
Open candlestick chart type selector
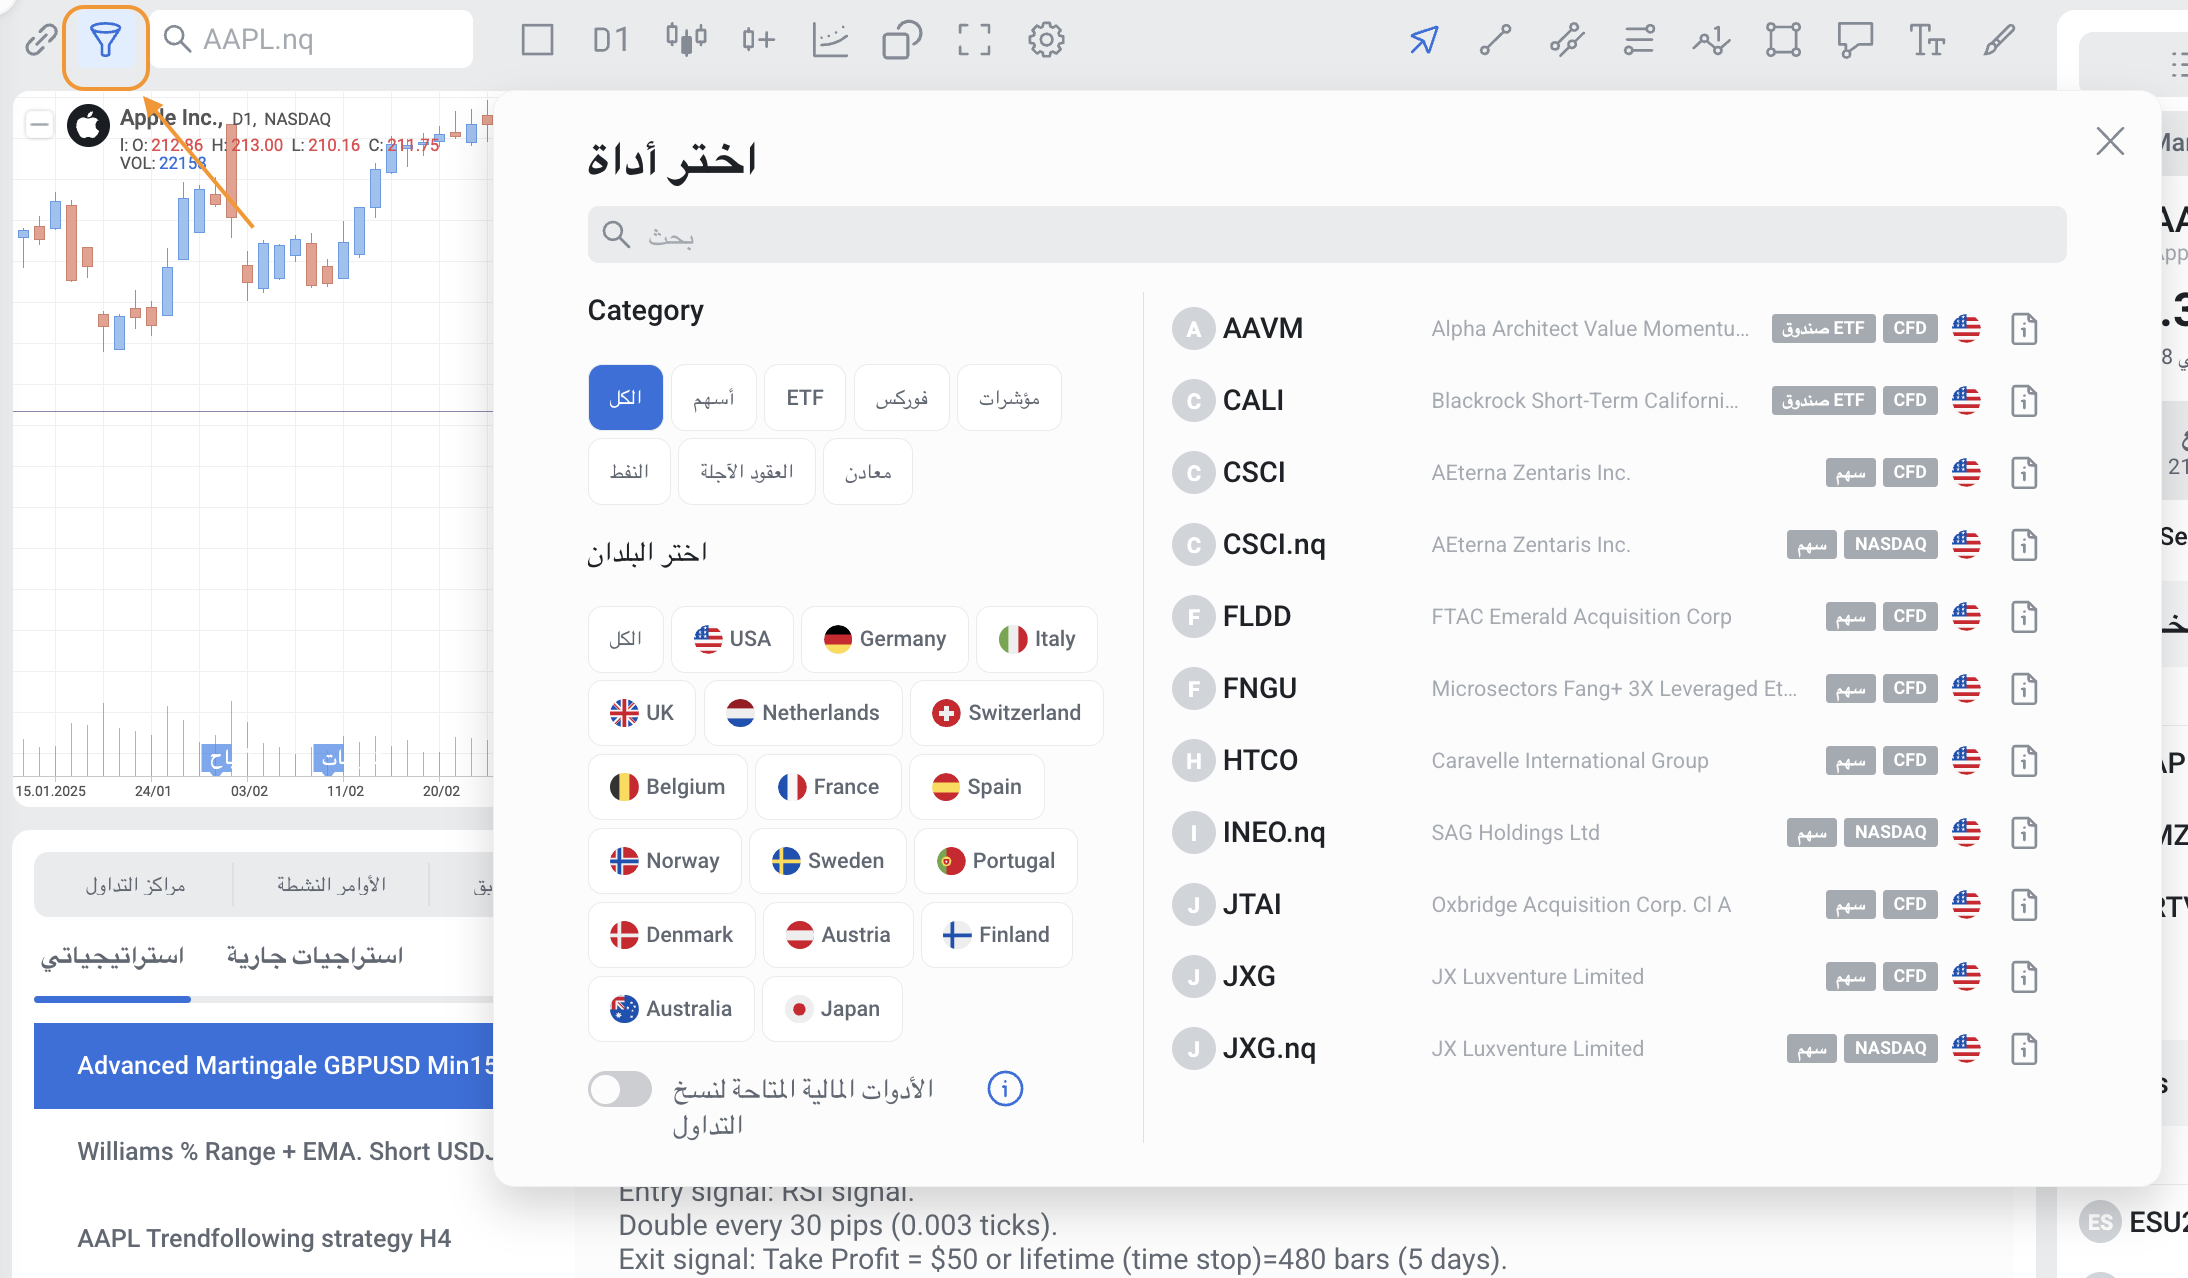686,41
